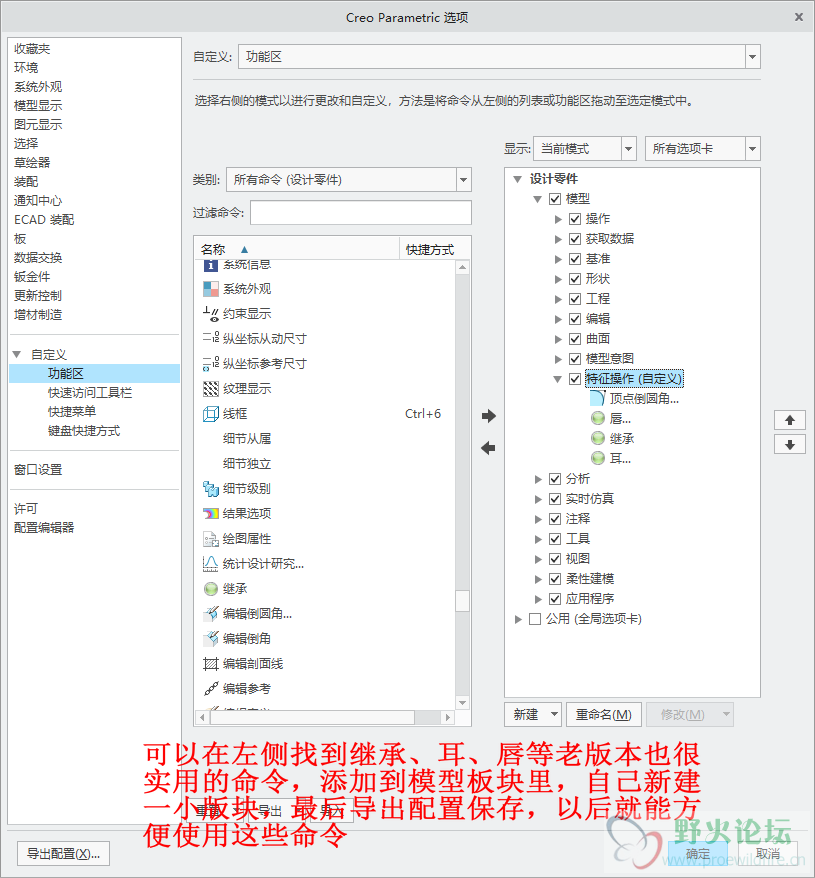Toggle the 分析 tab checkbox
Viewport: 815px width, 878px height.
point(555,479)
